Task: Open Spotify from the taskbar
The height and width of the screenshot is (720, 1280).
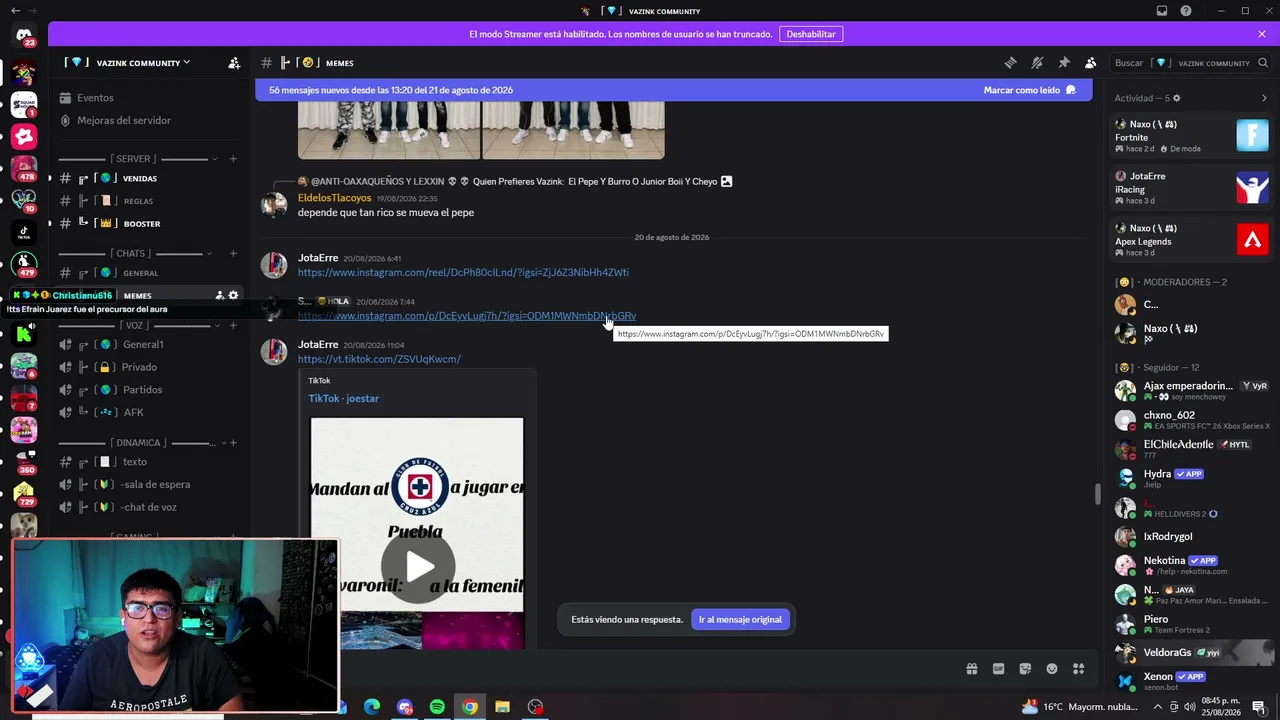Action: click(x=437, y=707)
